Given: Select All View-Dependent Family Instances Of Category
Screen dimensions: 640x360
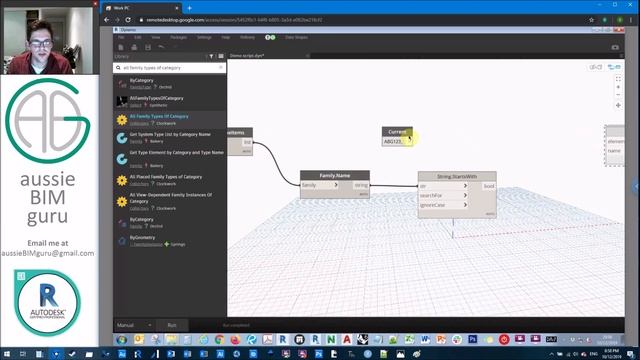Looking at the screenshot, I should 170,201.
